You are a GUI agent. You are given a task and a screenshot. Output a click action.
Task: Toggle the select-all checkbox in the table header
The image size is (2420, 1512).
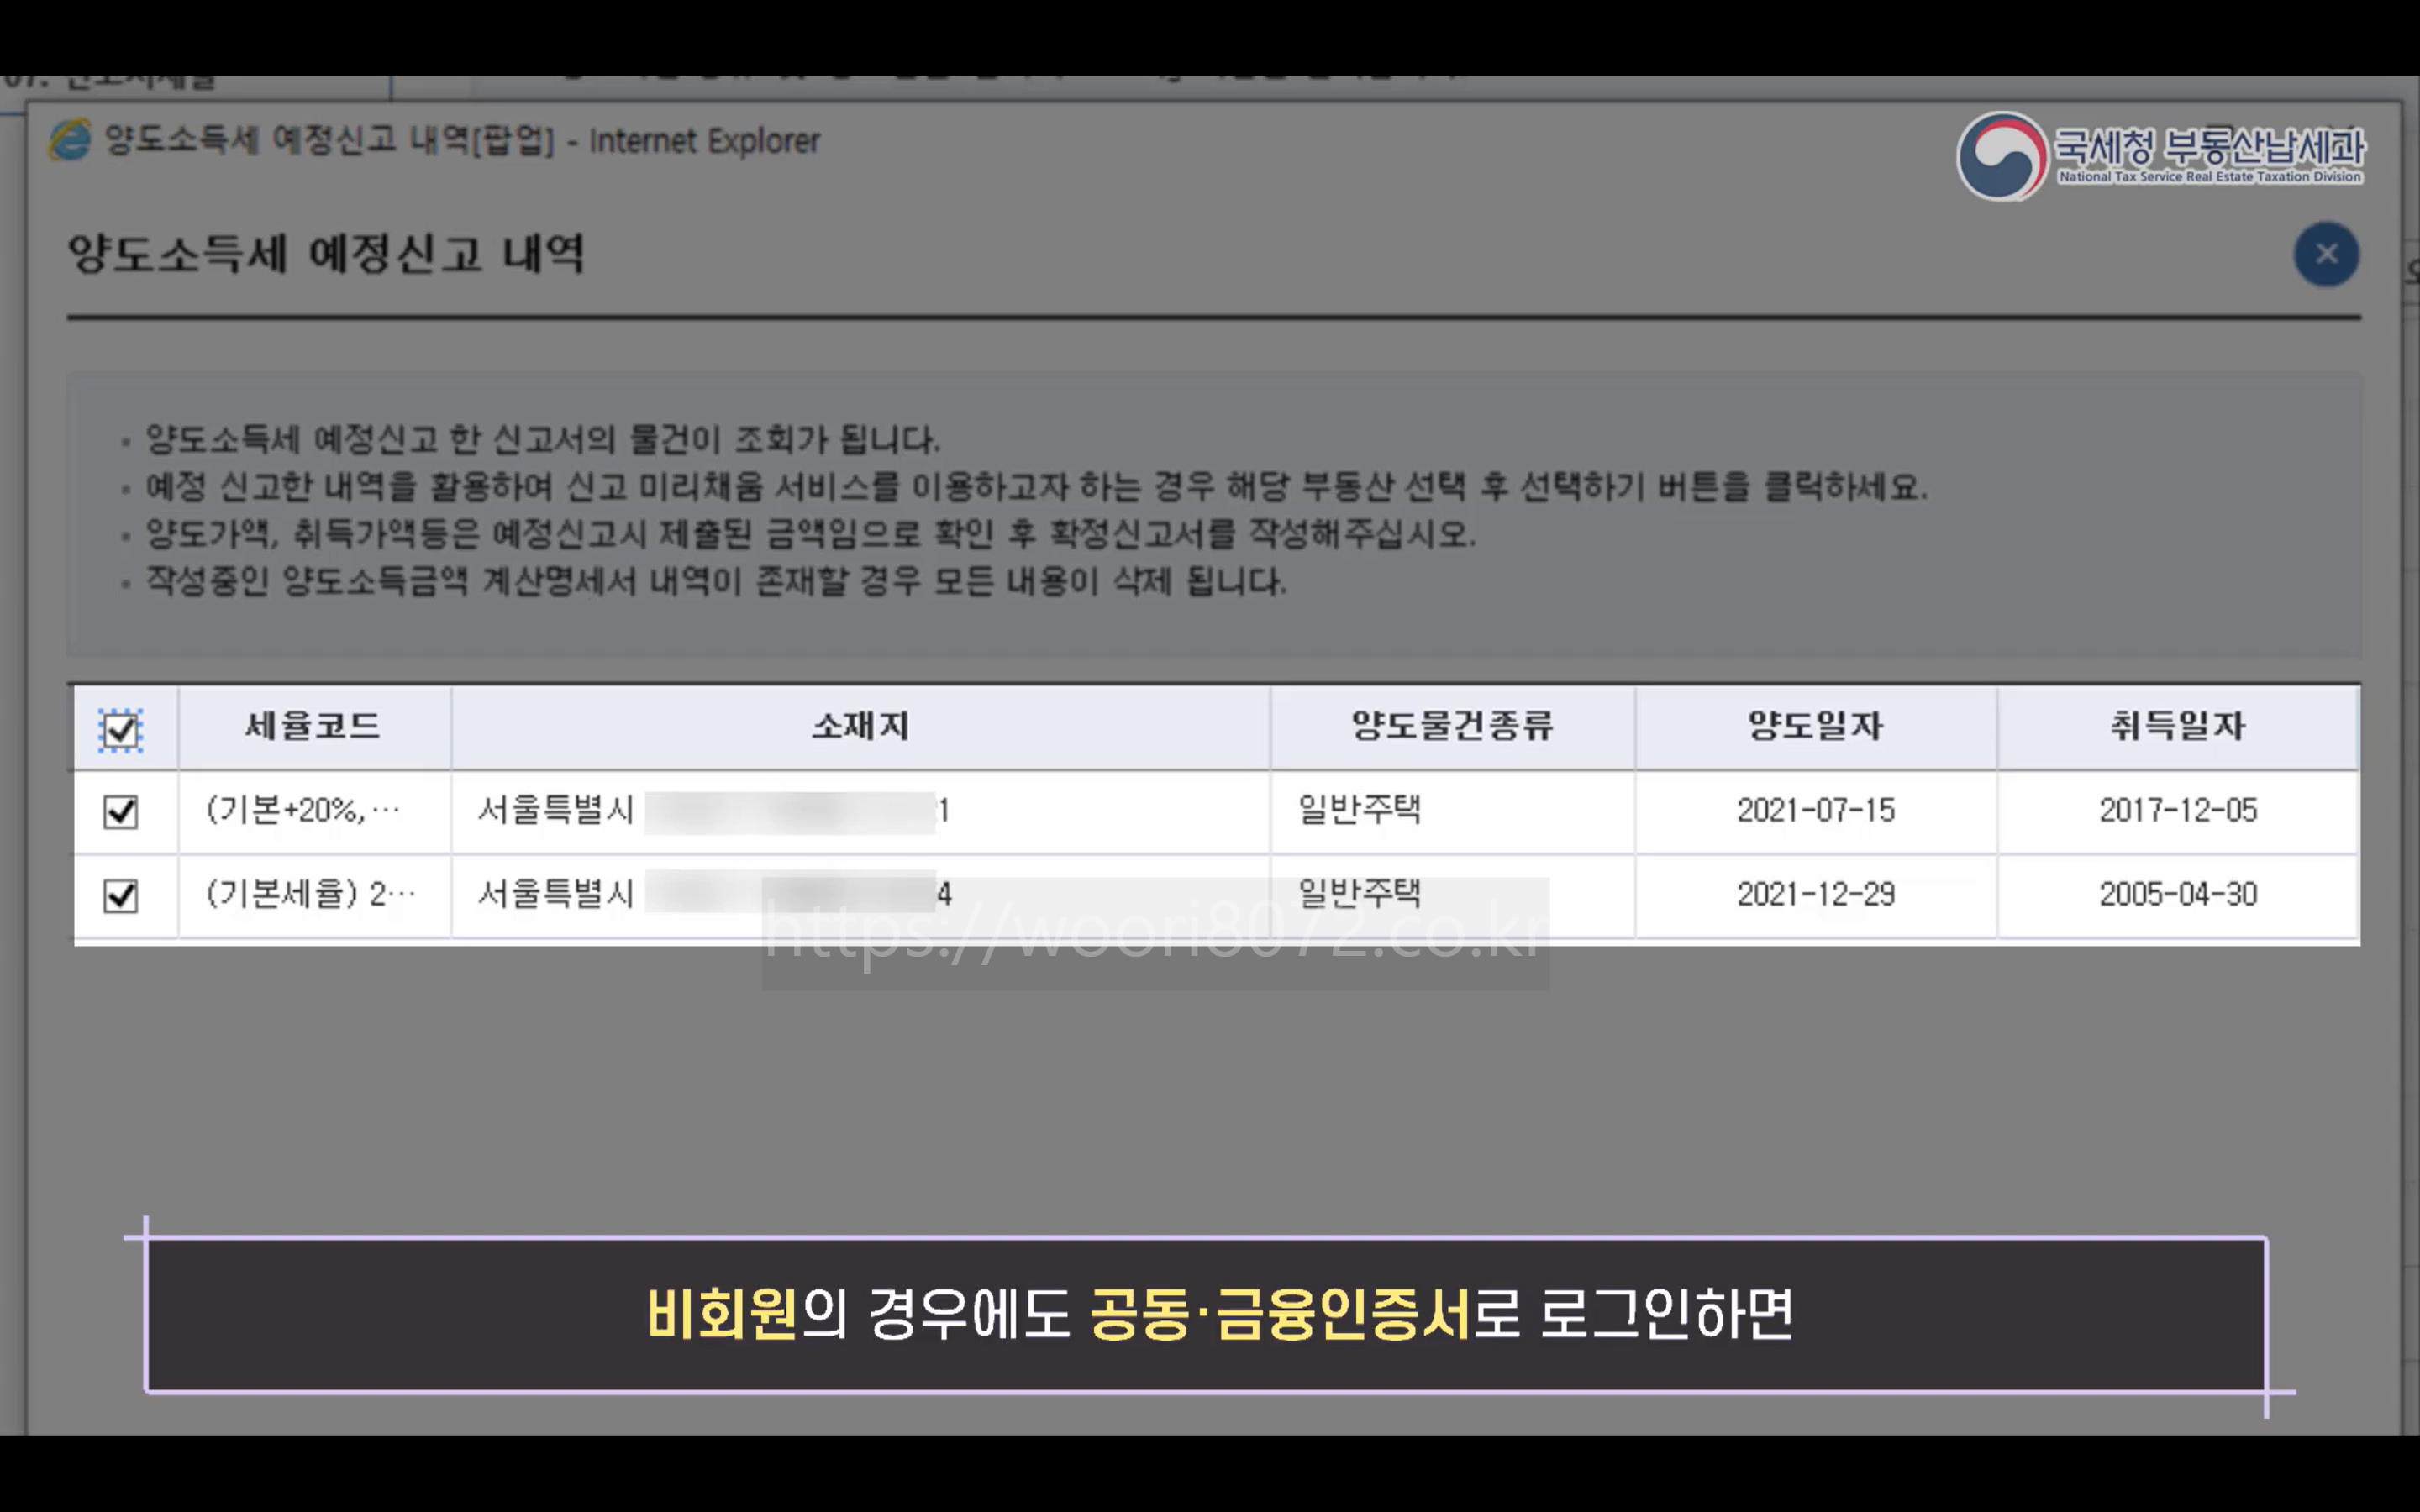tap(121, 729)
